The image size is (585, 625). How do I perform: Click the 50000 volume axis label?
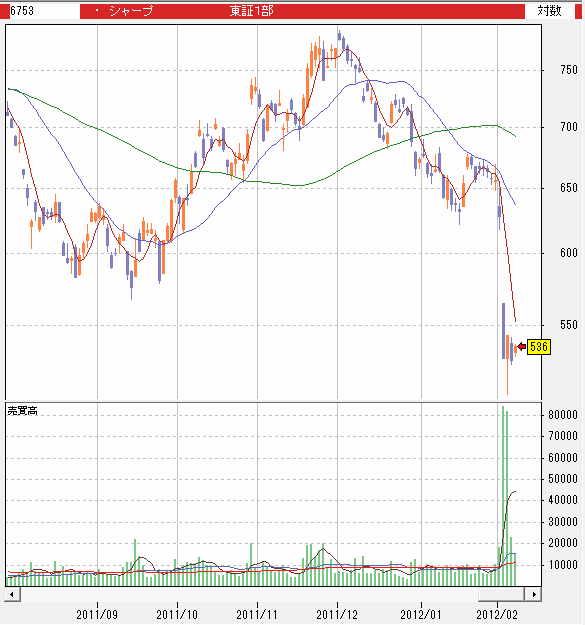(563, 479)
